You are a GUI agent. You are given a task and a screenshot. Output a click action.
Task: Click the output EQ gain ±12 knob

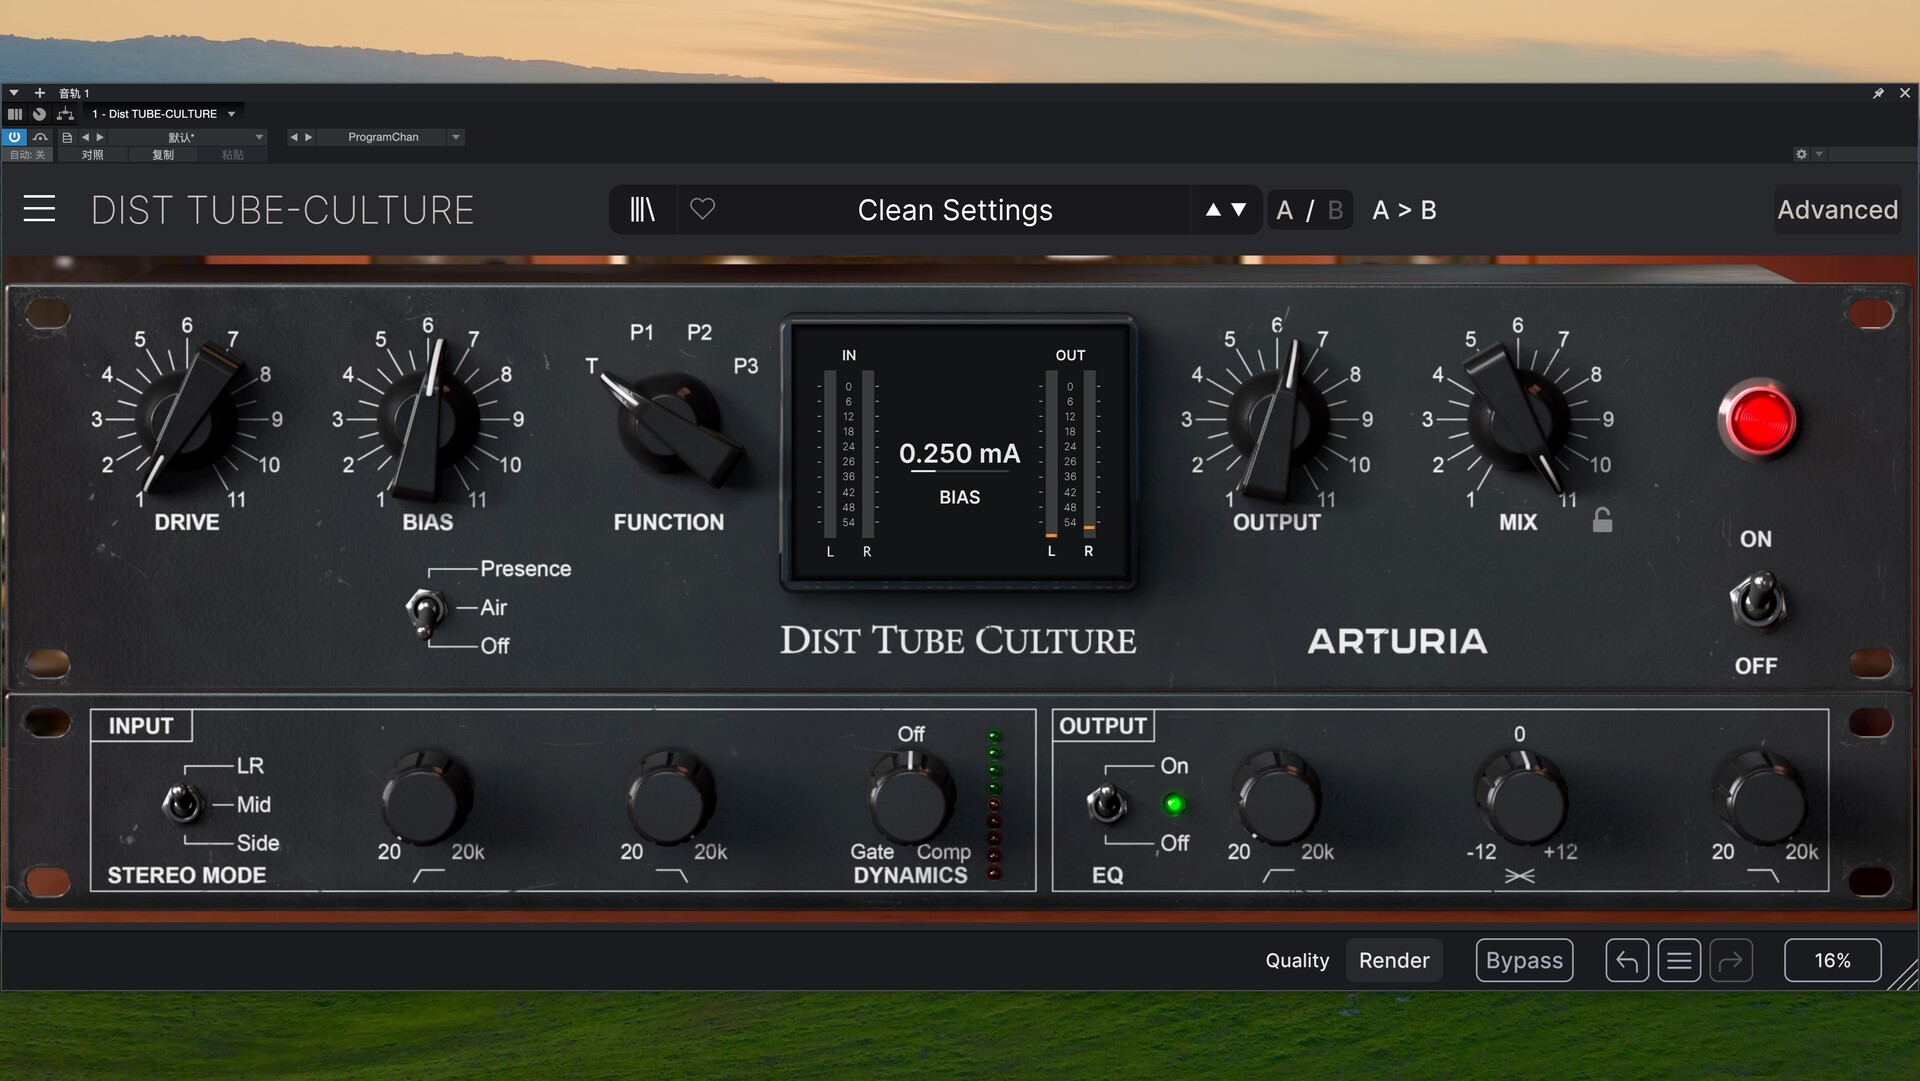1520,797
